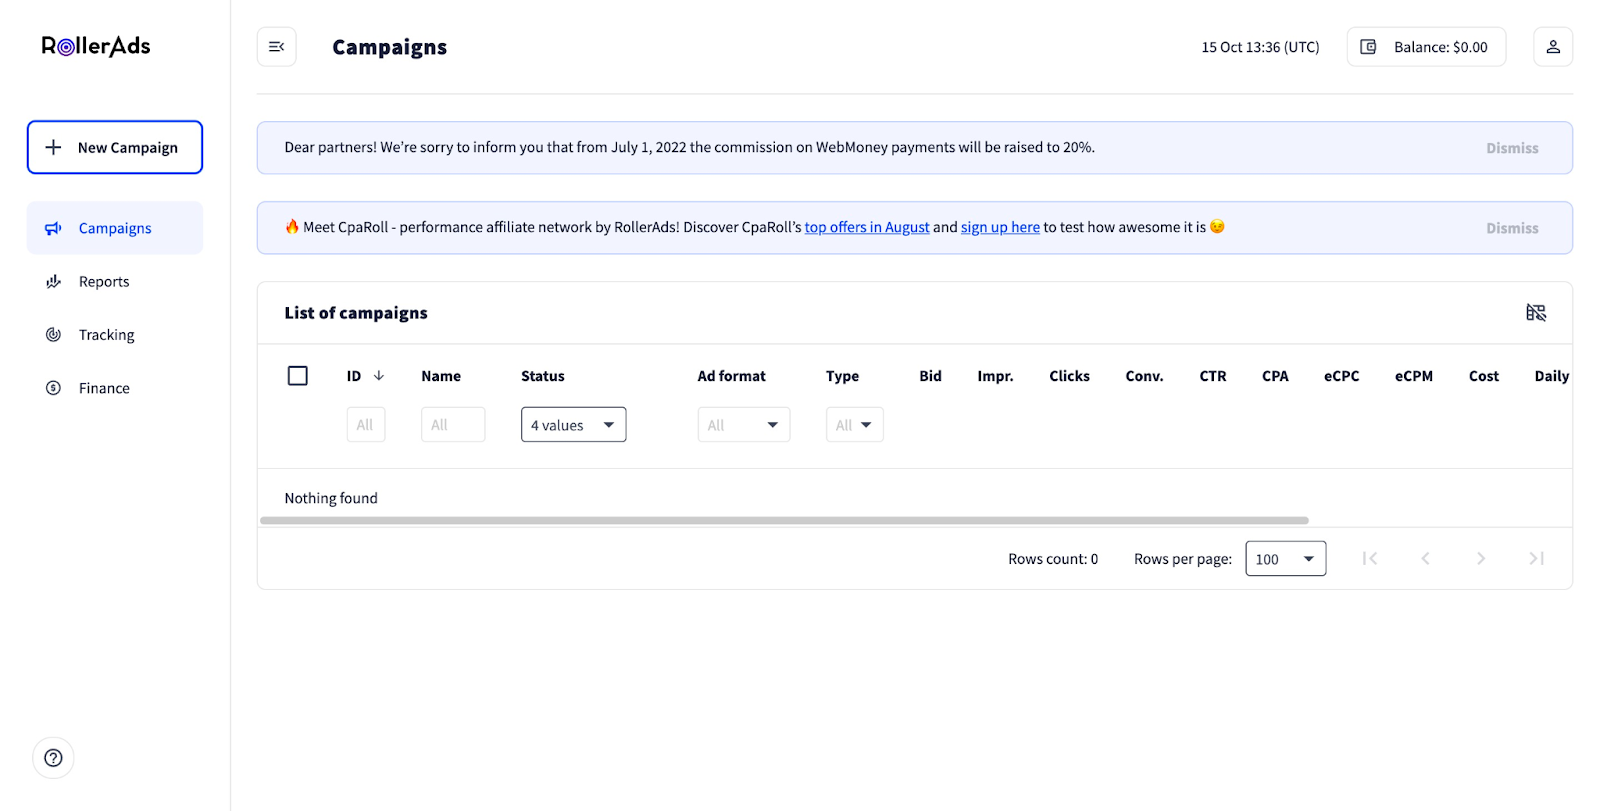Viewport: 1600px width, 811px height.
Task: Click the column settings icon in the campaigns list
Action: click(1536, 313)
